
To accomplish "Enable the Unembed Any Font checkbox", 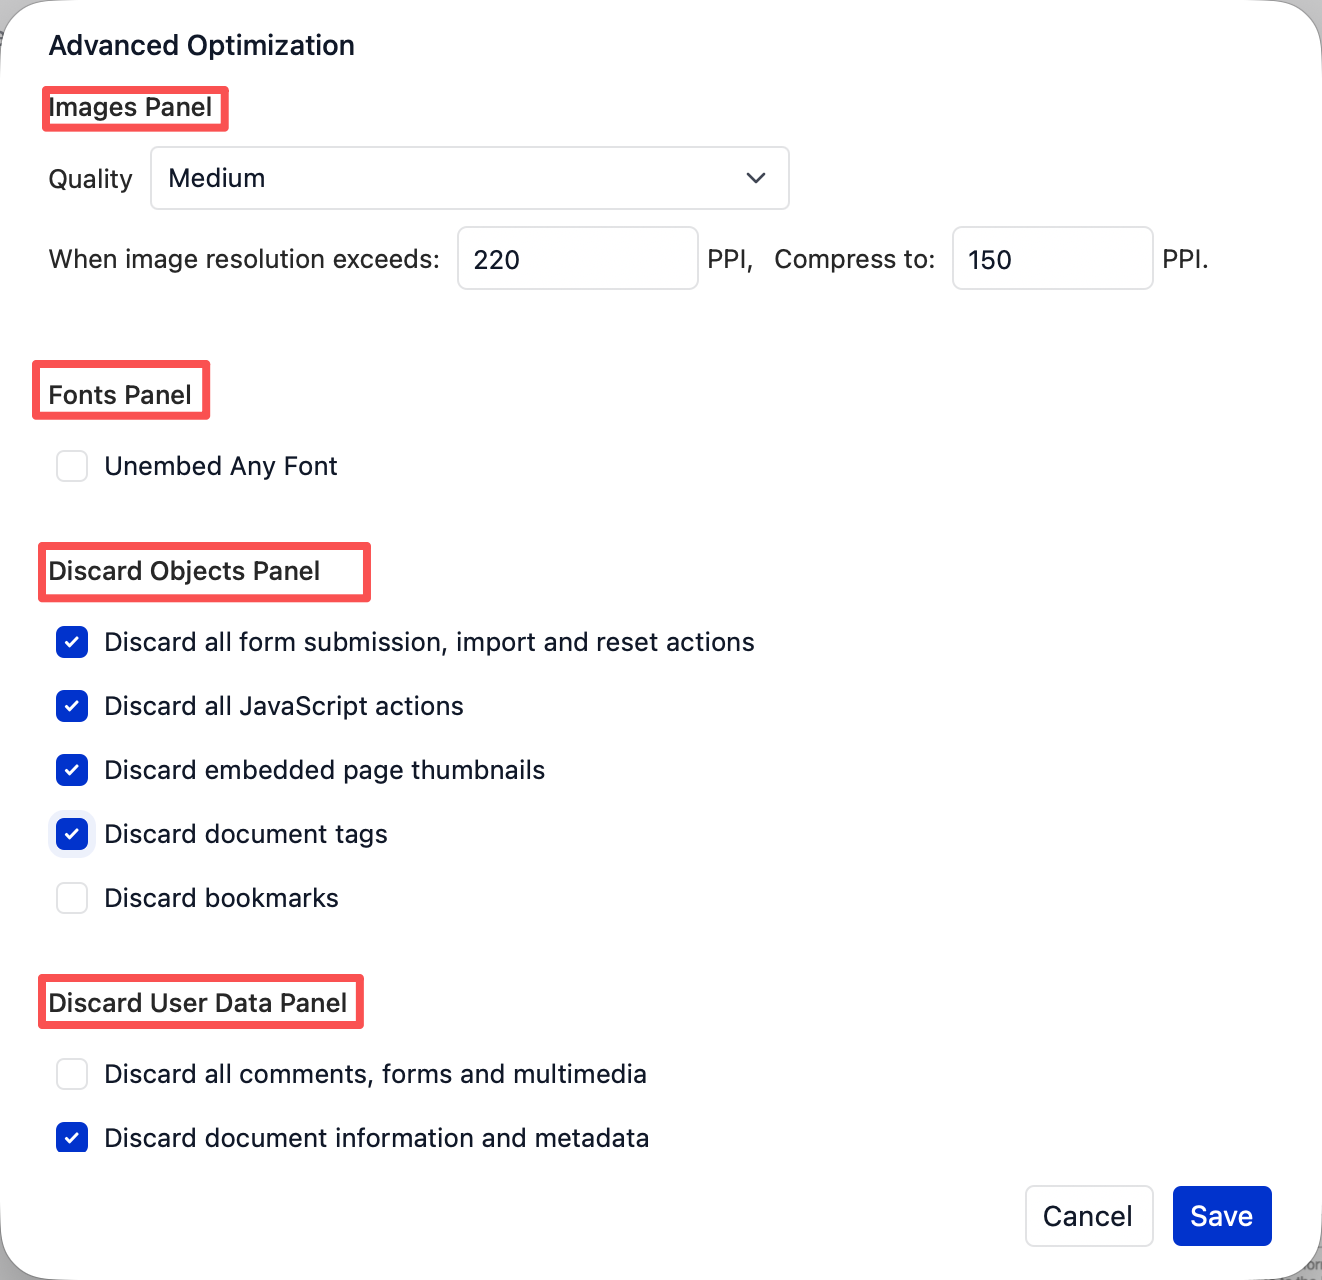I will coord(72,466).
